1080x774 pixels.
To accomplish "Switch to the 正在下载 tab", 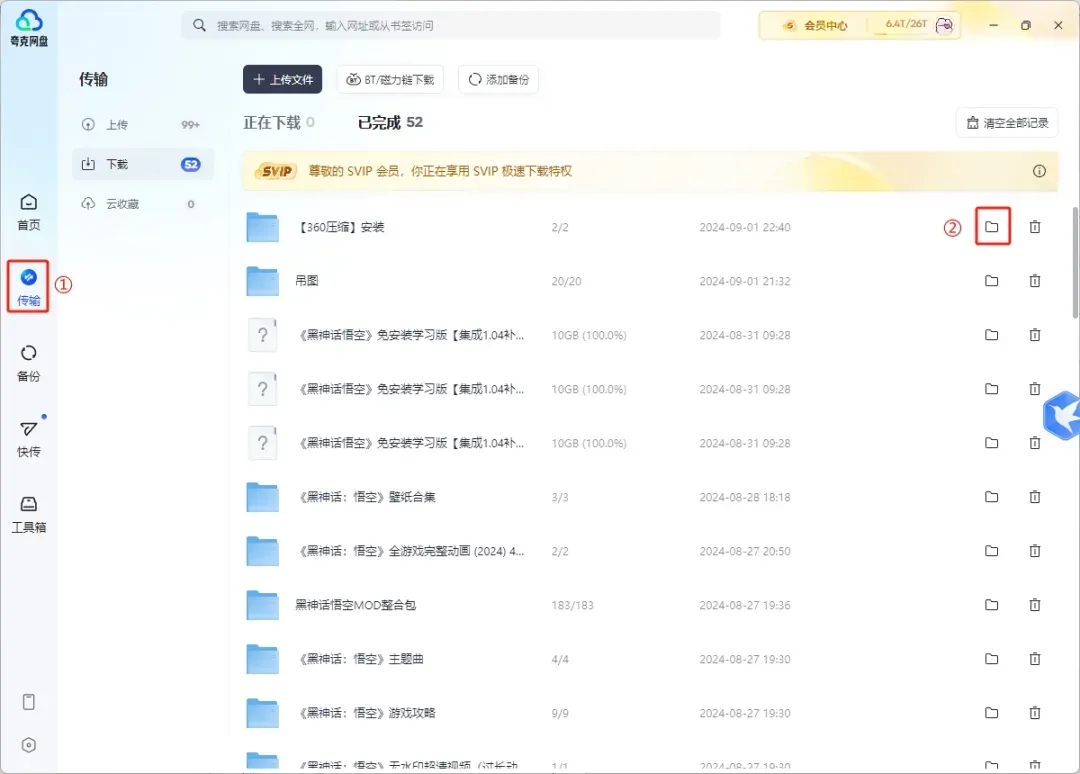I will 279,123.
